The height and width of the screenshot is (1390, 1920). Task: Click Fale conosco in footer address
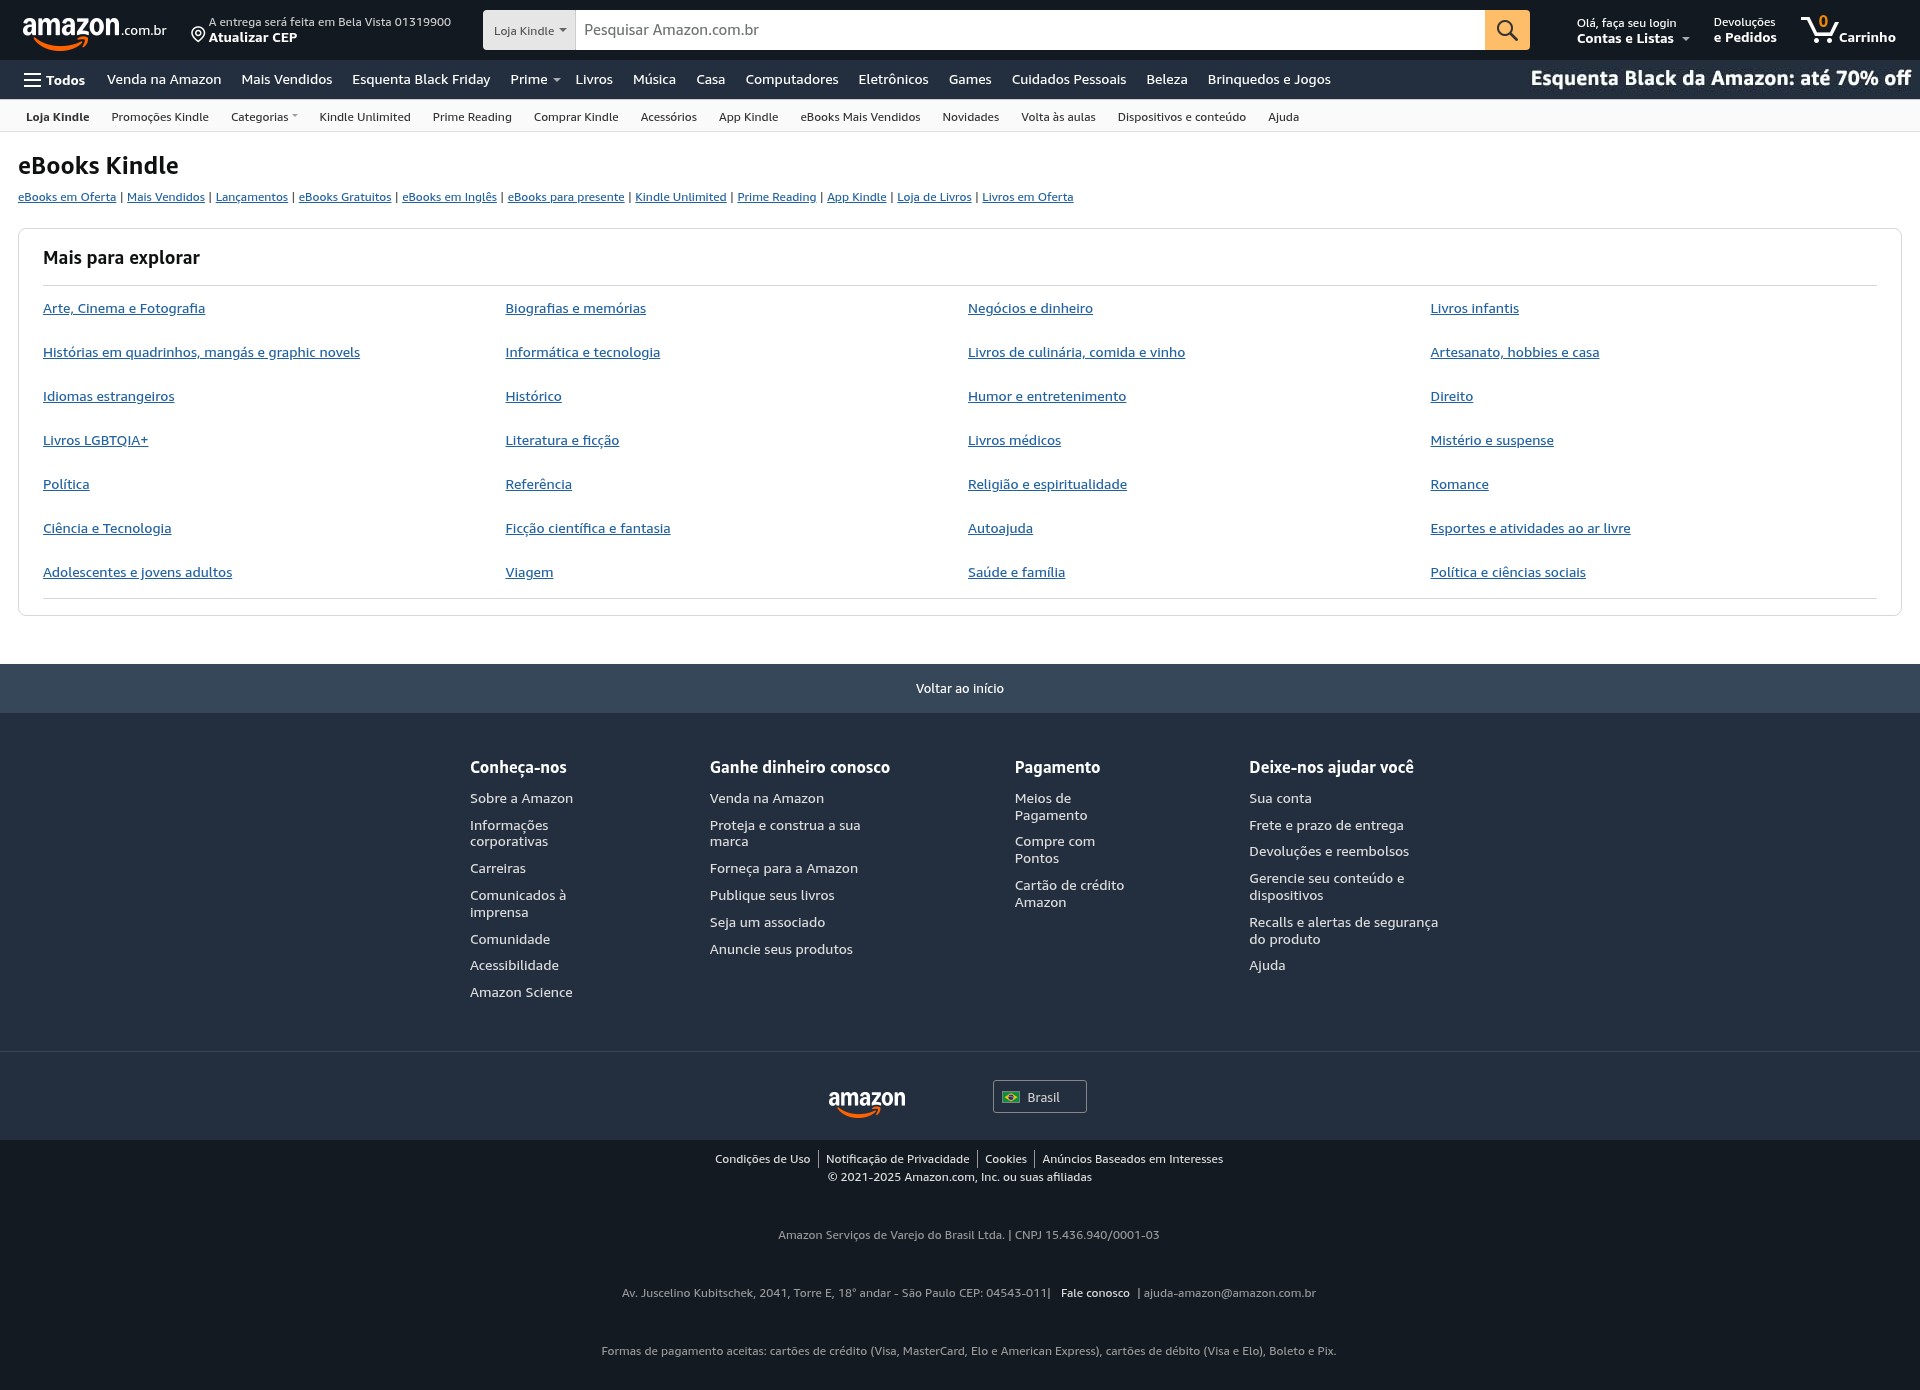pos(1095,1293)
